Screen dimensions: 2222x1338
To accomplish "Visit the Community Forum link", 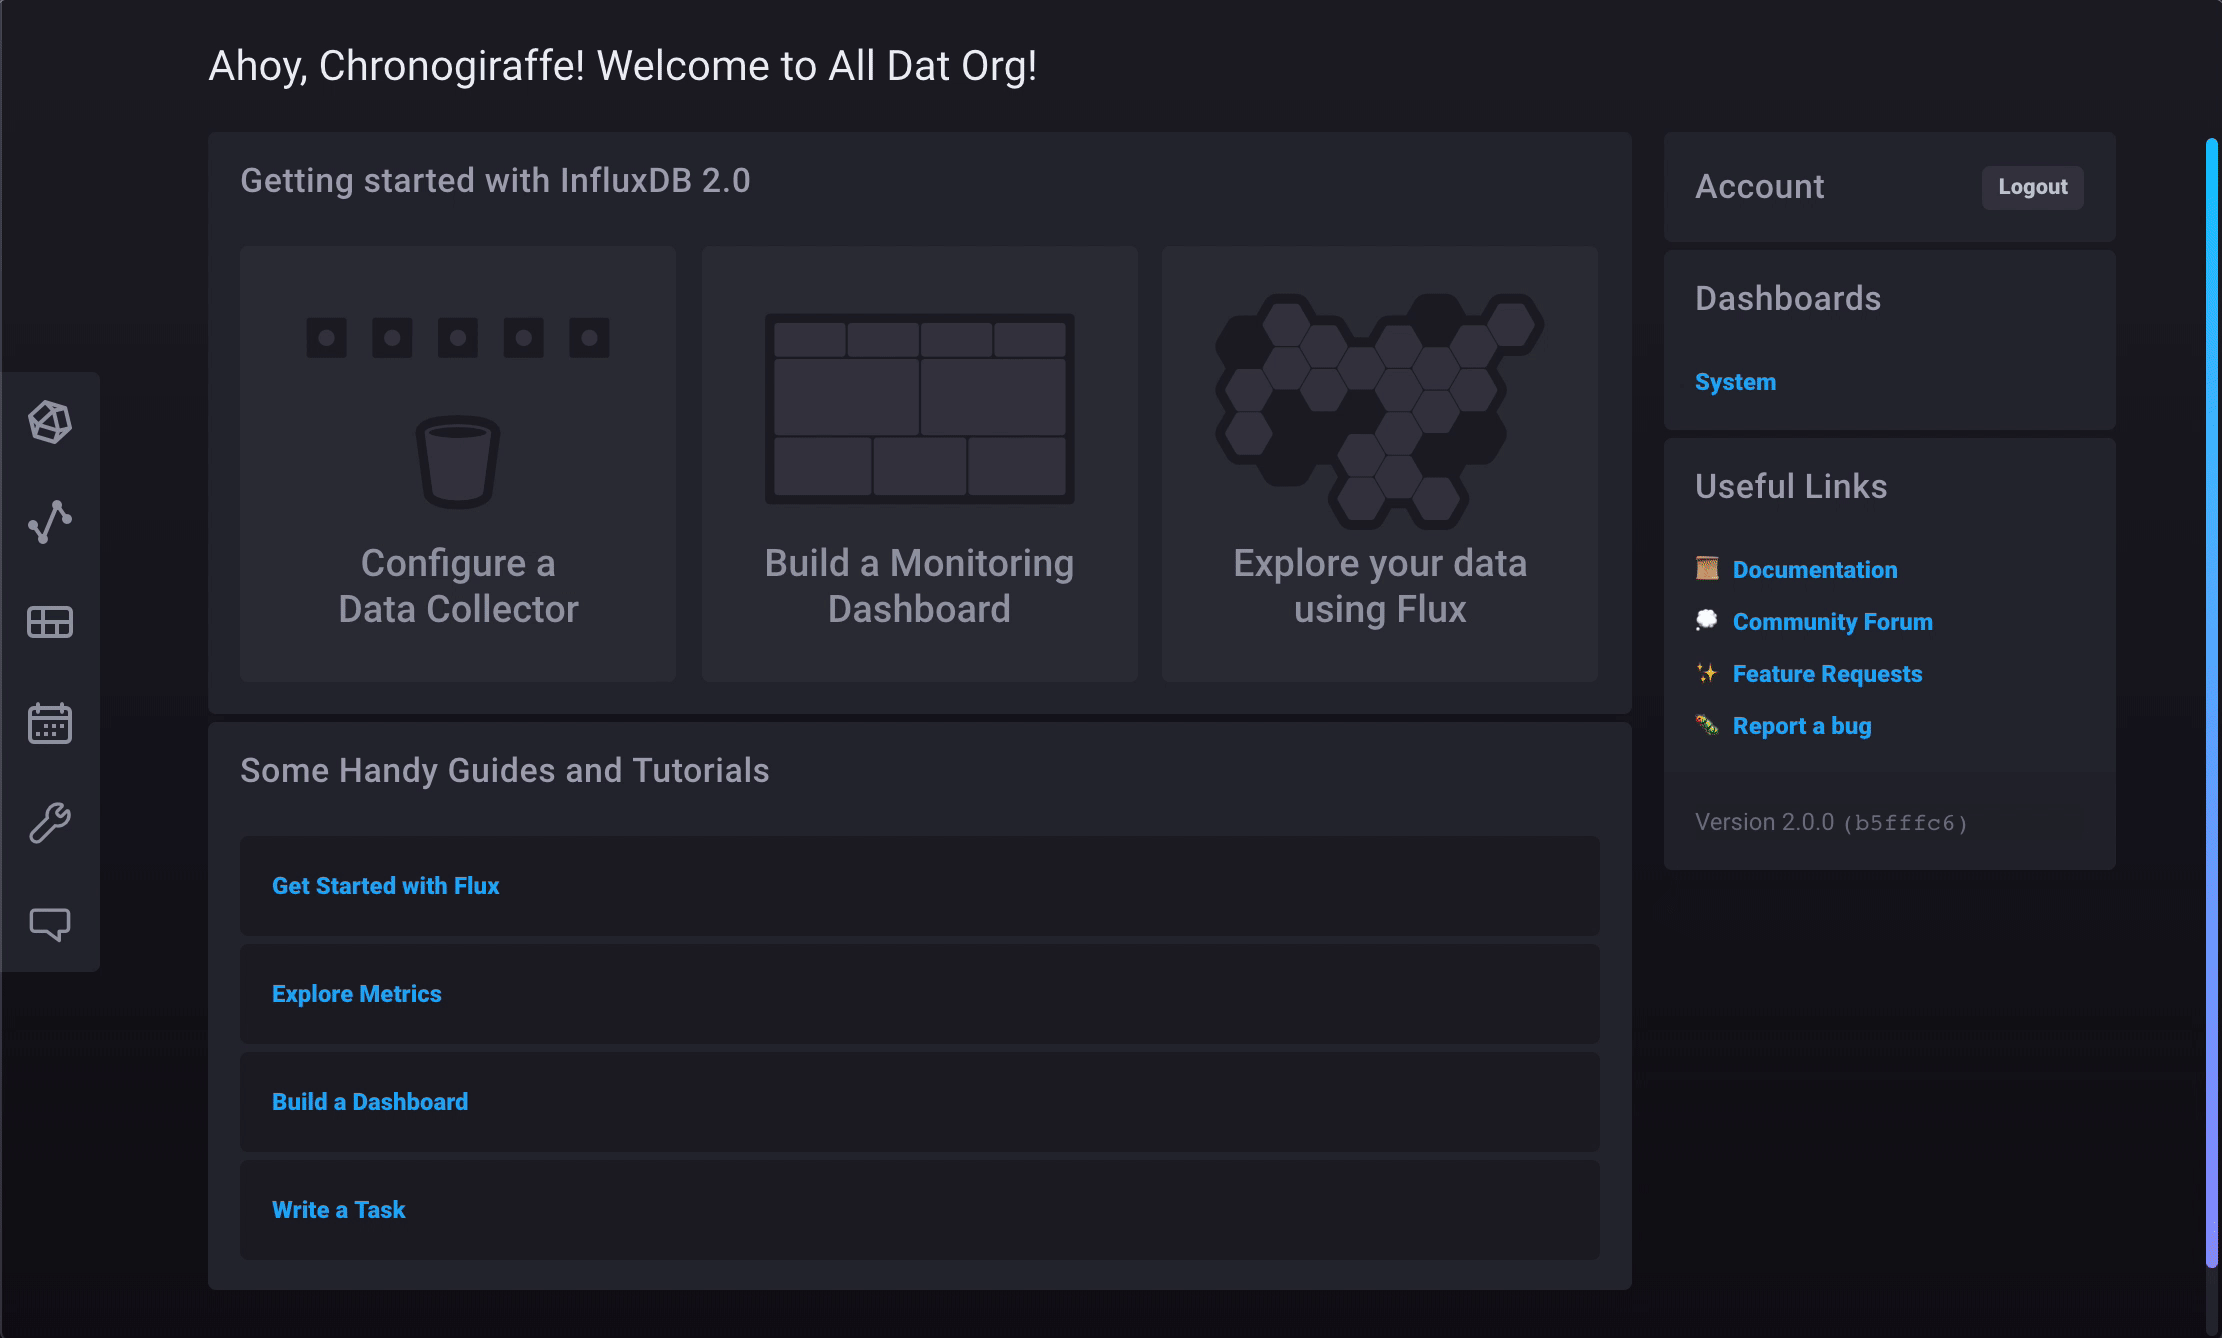I will click(x=1832, y=621).
